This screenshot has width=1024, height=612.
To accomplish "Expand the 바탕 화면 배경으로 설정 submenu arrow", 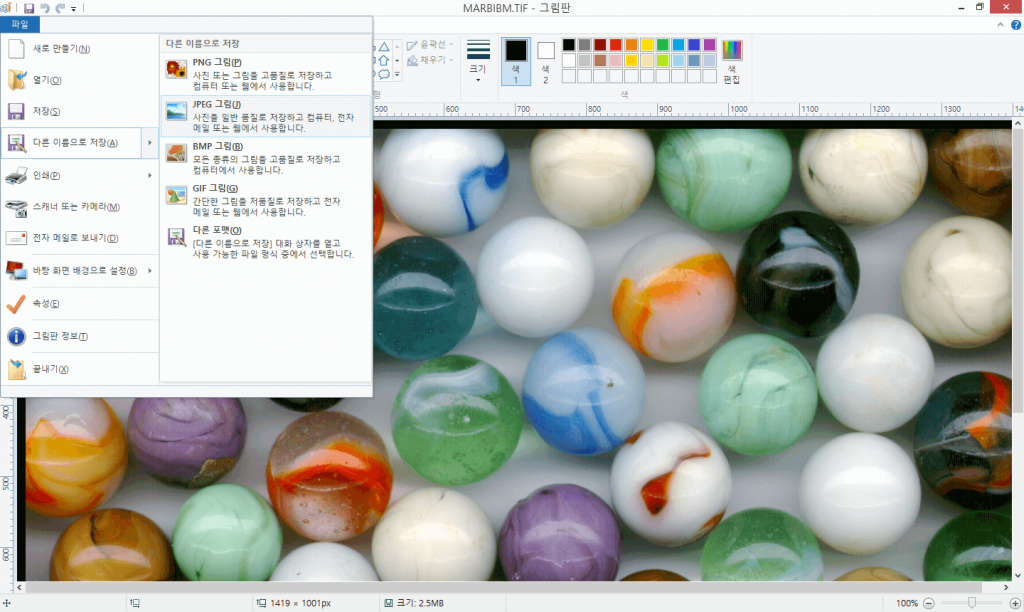I will click(150, 270).
